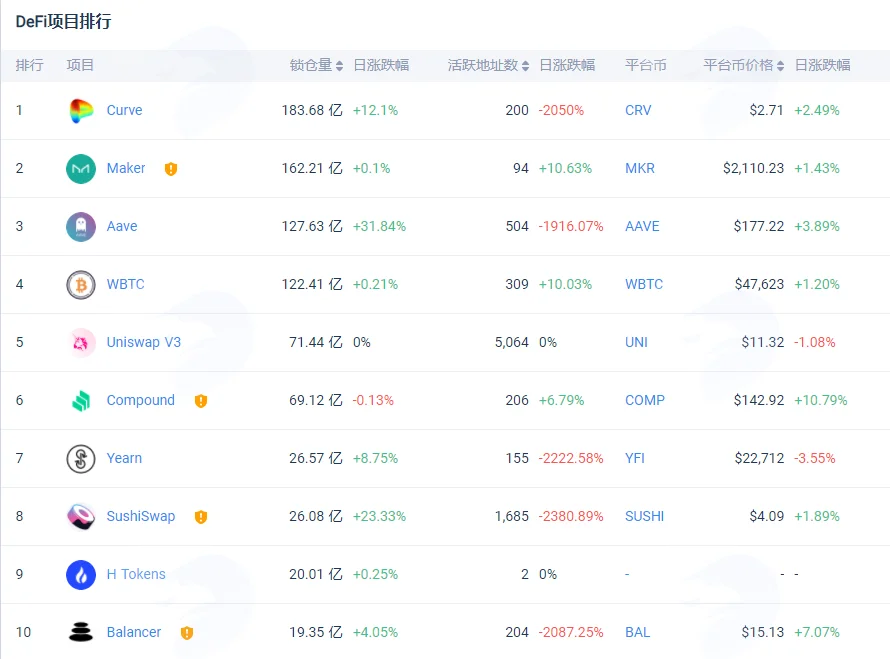Sort by 锁仓量 column arrows

(x=339, y=66)
